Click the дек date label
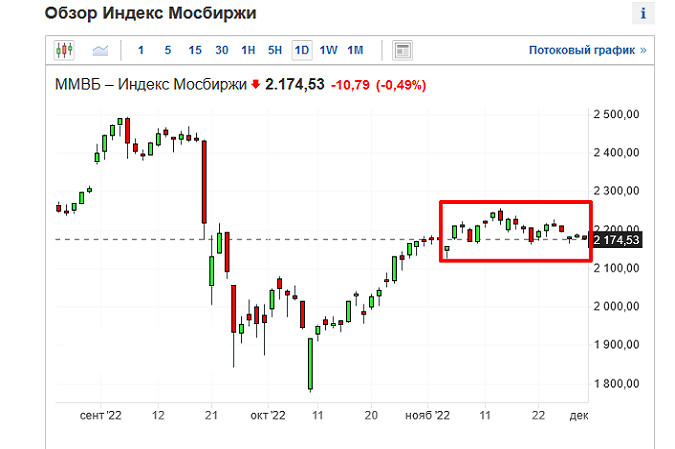 [579, 415]
